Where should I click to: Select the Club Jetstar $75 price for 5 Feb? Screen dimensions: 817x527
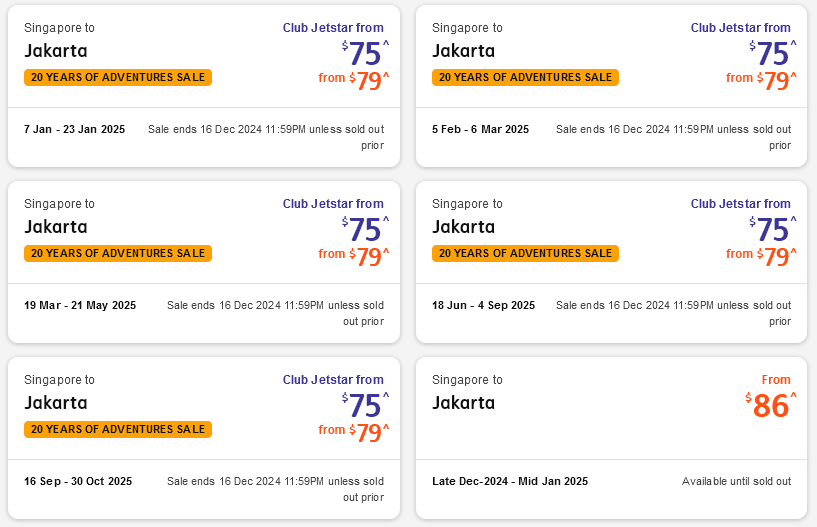(772, 52)
